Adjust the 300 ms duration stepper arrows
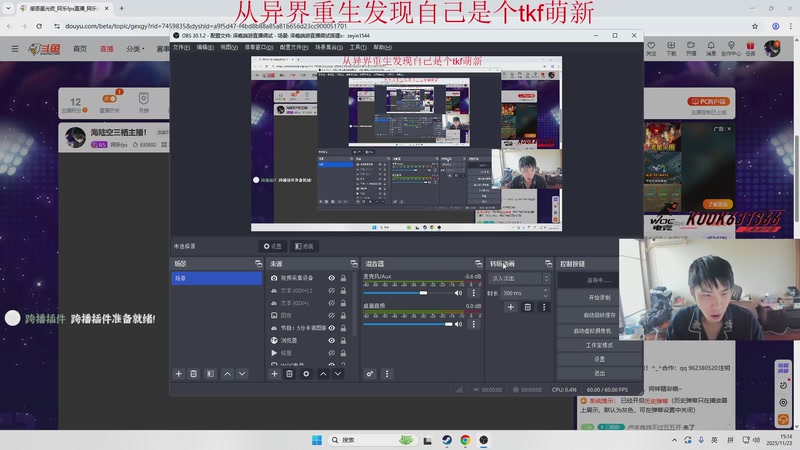Viewport: 800px width, 450px height. pyautogui.click(x=545, y=293)
